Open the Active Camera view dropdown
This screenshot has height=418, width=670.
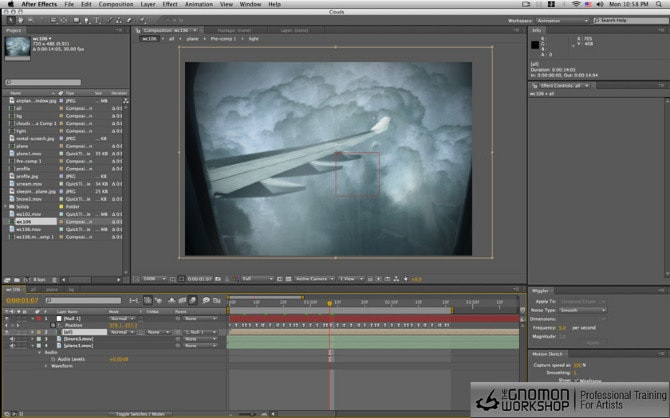(314, 279)
